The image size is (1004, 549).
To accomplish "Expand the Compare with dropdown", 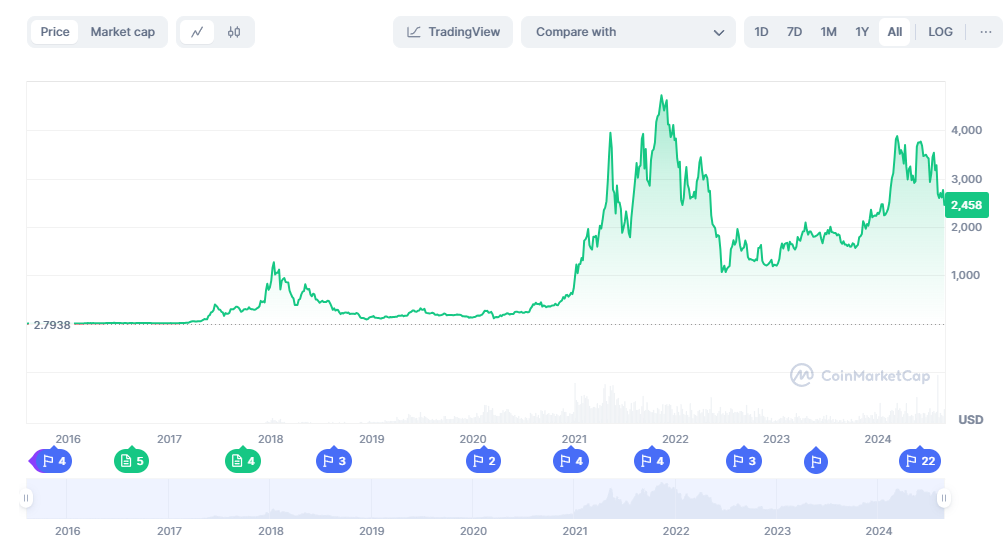I will click(627, 32).
